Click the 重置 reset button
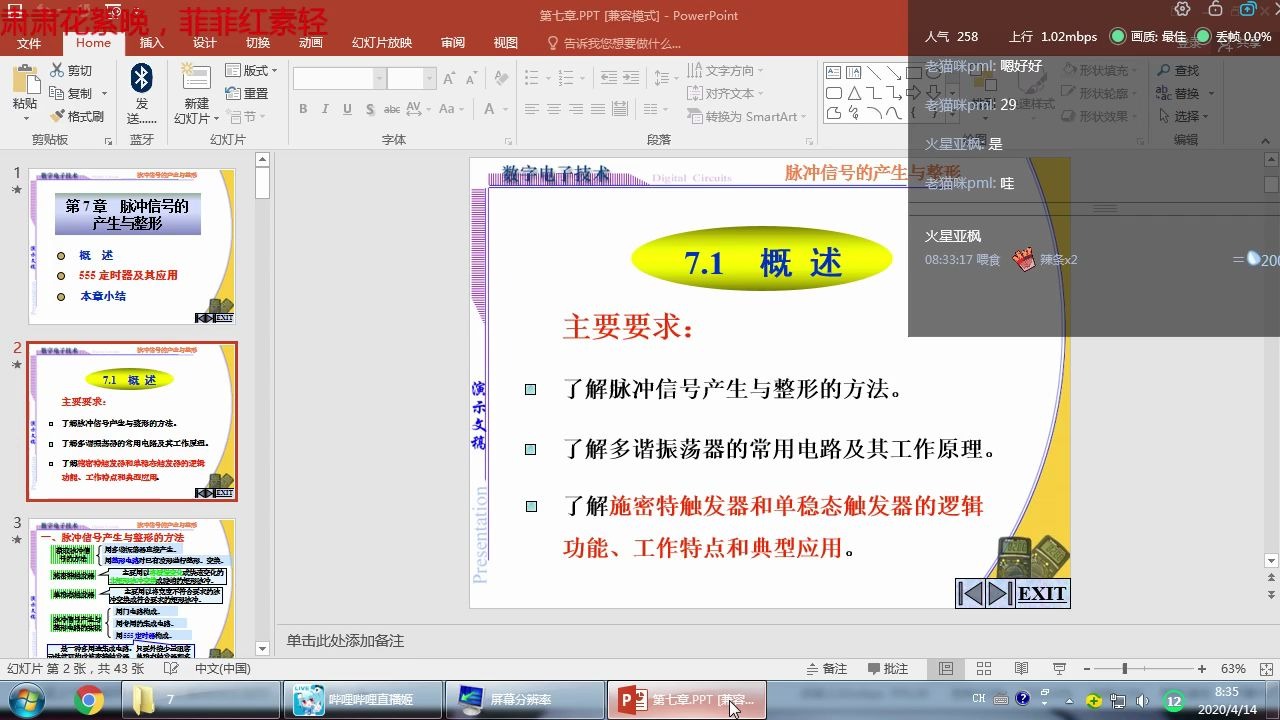Viewport: 1280px width, 720px height. (x=246, y=93)
